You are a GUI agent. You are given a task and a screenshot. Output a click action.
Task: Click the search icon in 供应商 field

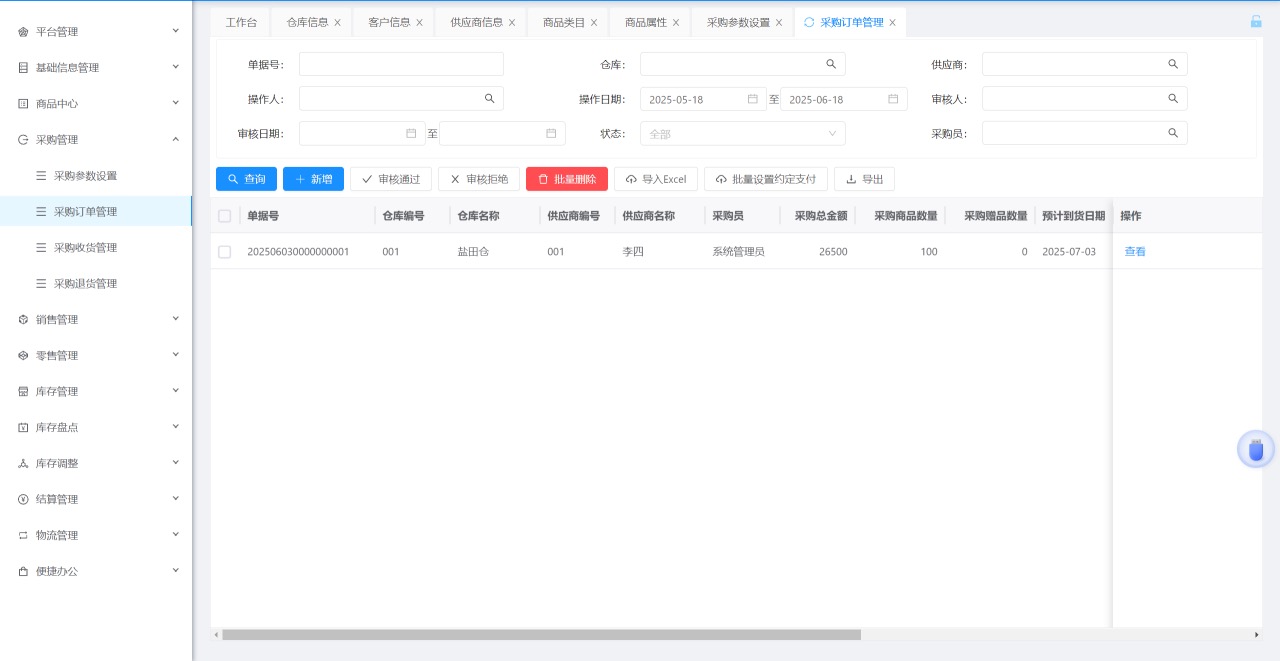coord(1173,64)
